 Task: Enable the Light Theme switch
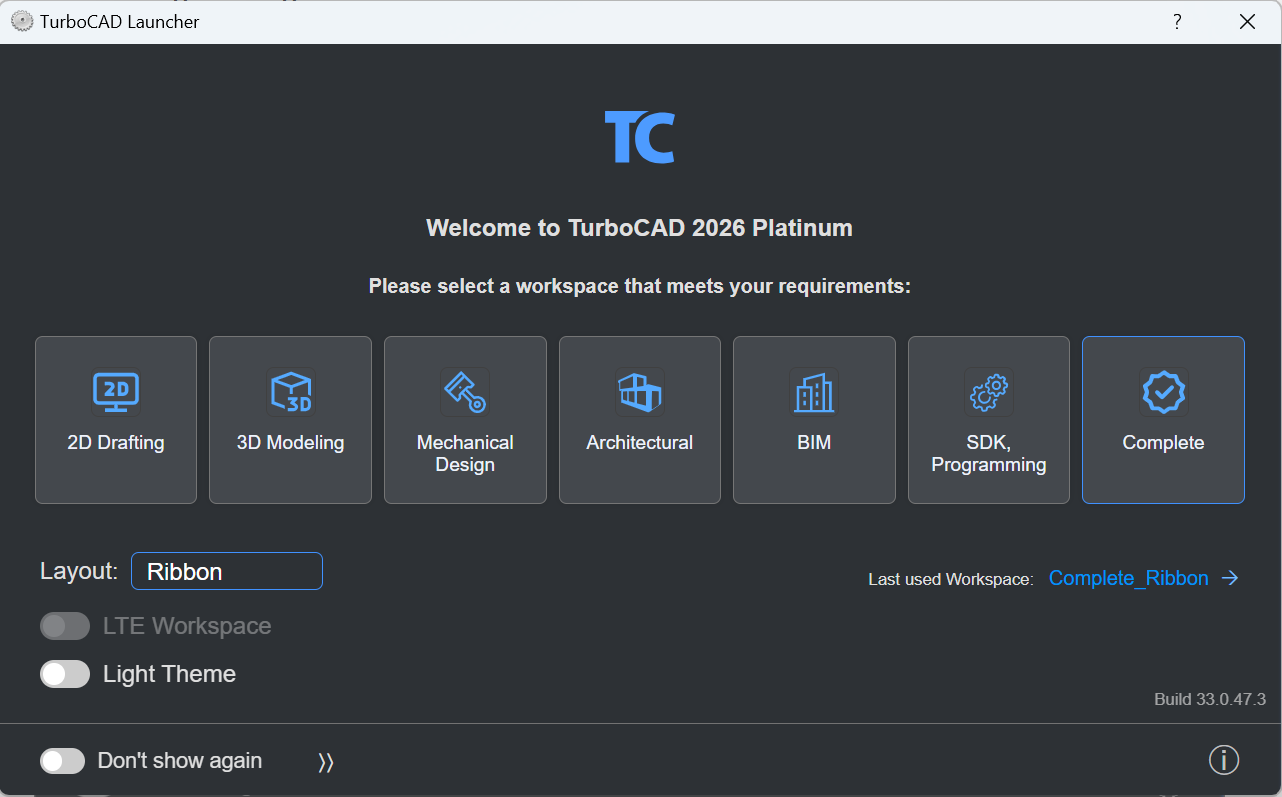65,674
